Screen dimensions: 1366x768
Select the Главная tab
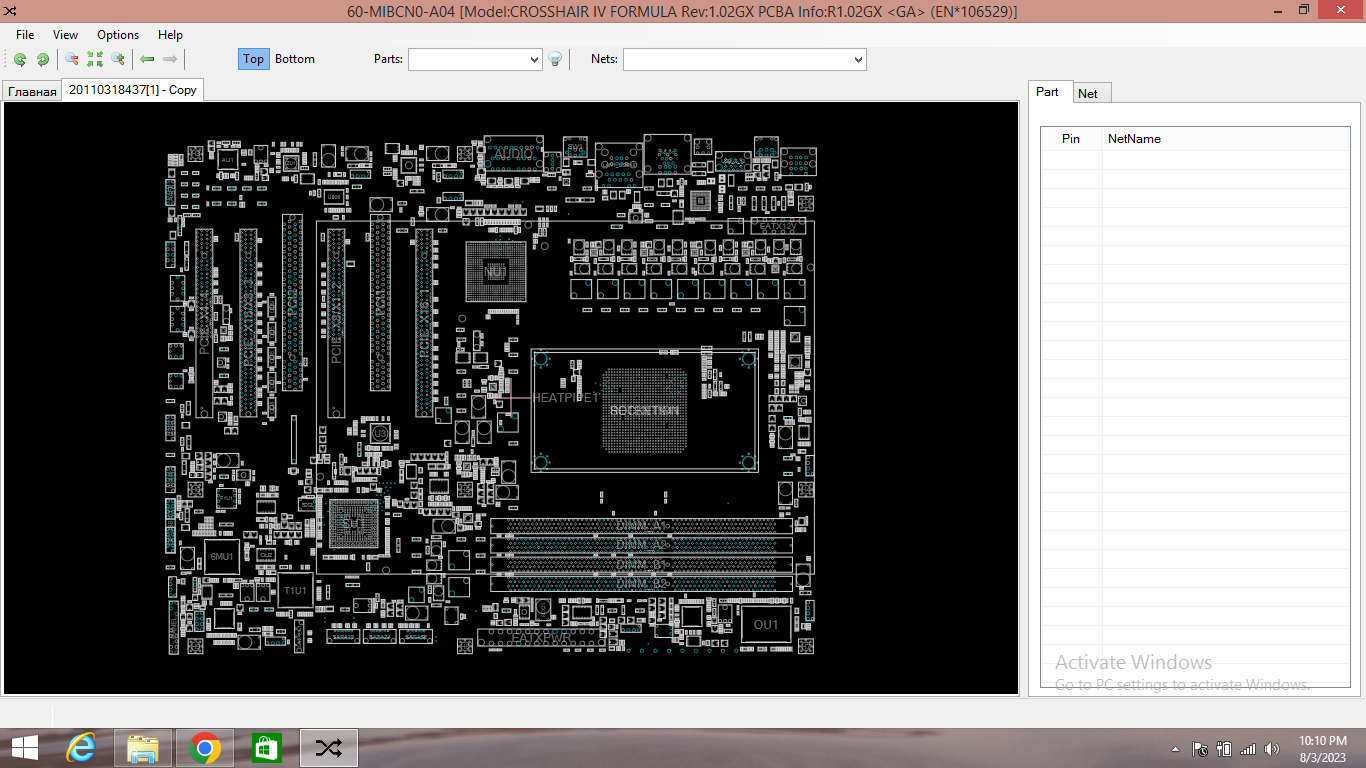pos(32,92)
